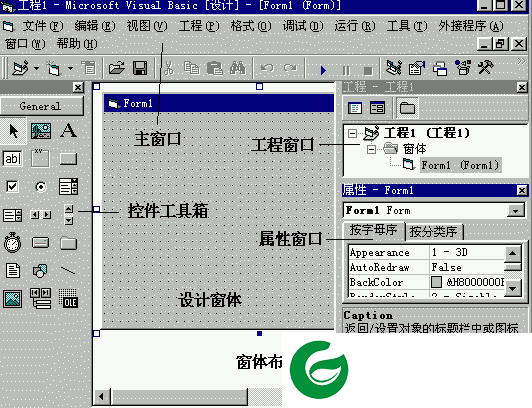Click properties list scroll down arrow
Screen dimensions: 532x408
(x=513, y=288)
